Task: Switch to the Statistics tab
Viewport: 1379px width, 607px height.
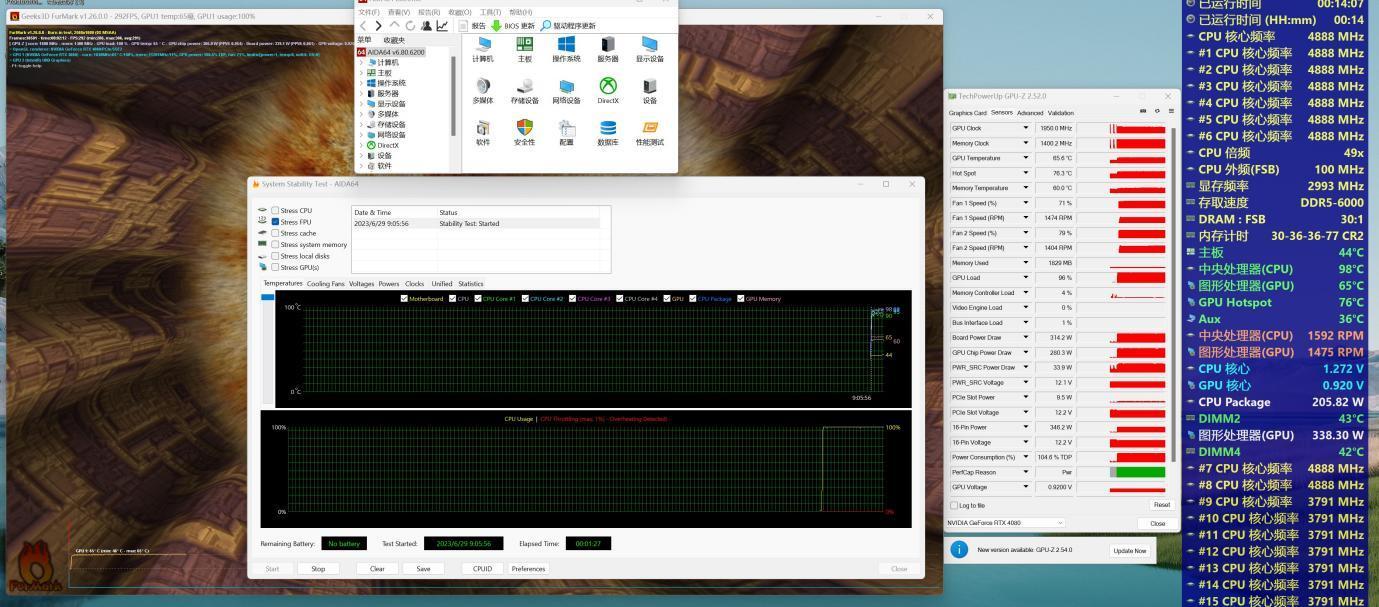Action: [471, 284]
